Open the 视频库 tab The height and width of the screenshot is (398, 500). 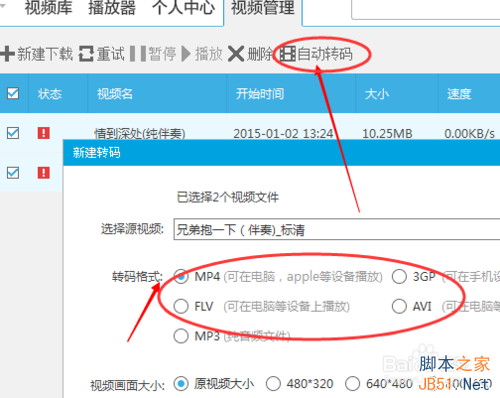(48, 7)
